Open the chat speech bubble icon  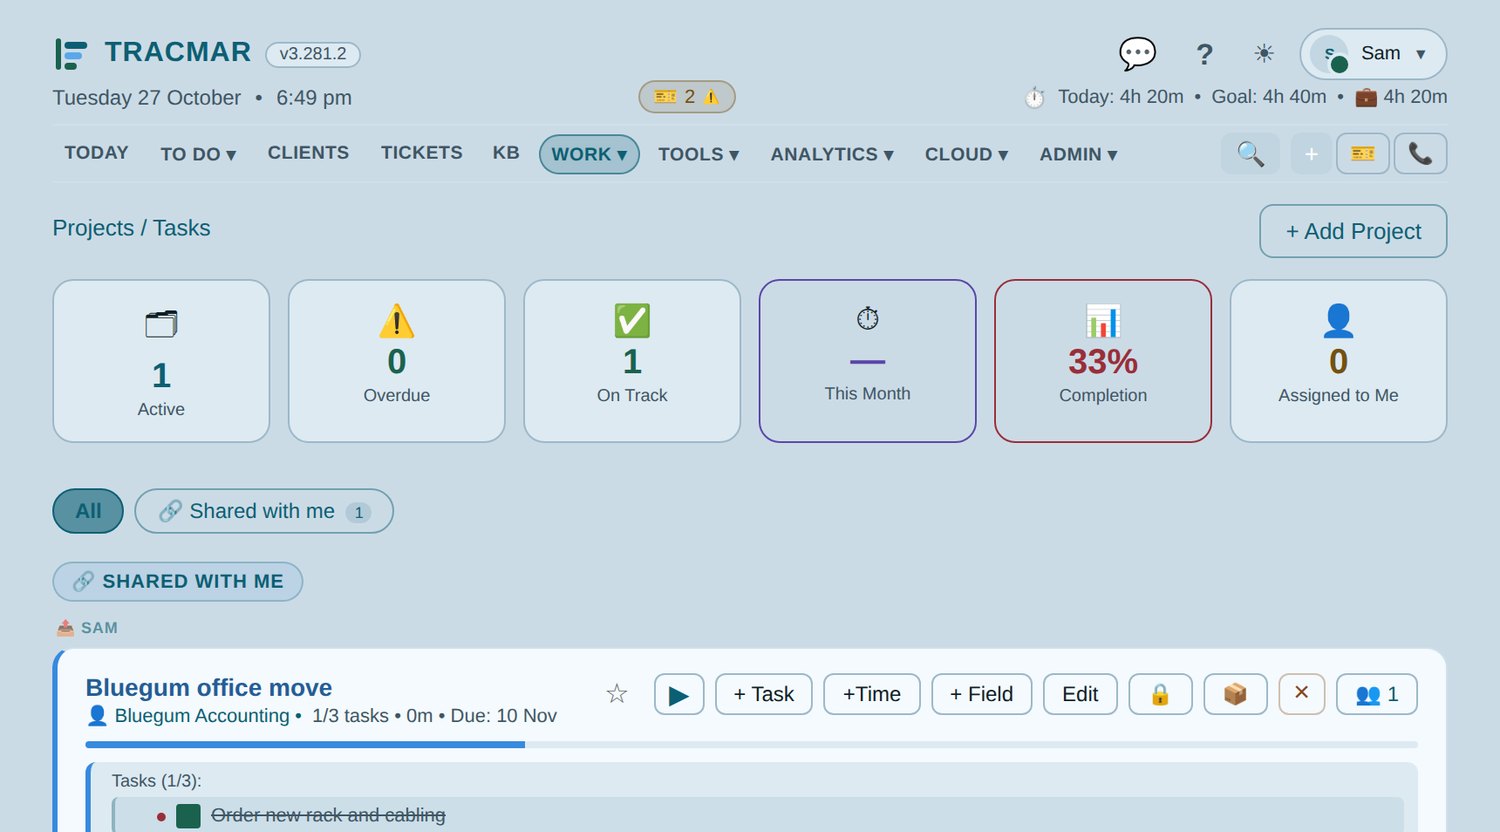click(1137, 54)
